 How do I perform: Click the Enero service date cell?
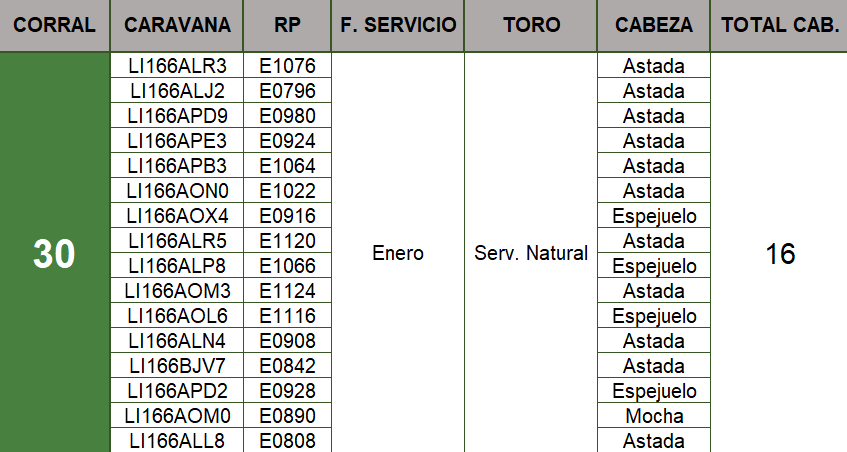point(397,254)
